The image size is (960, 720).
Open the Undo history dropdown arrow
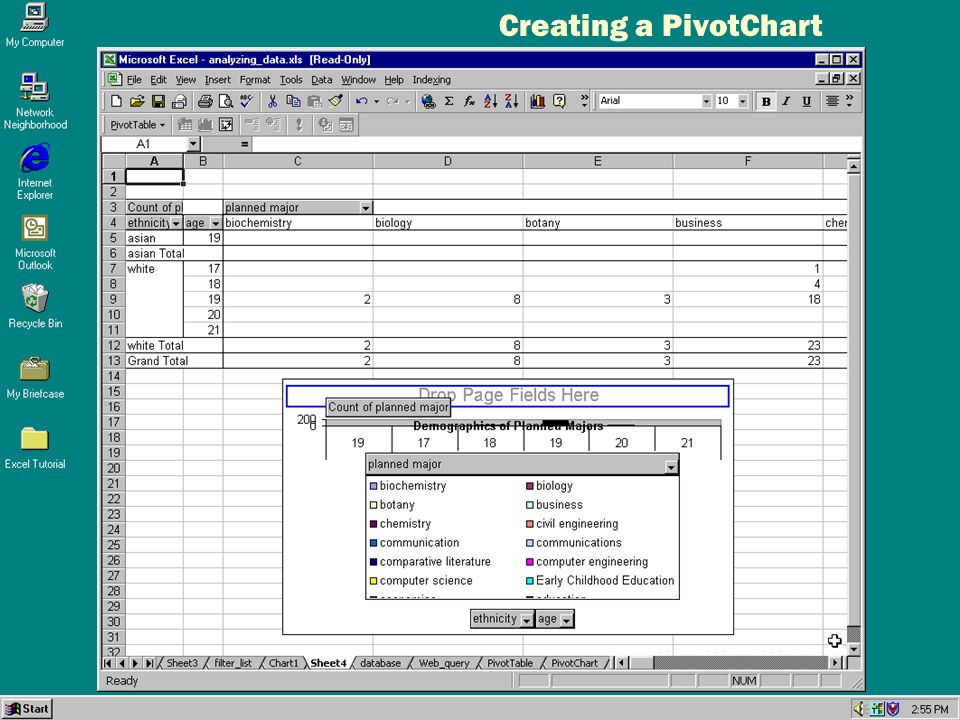pyautogui.click(x=376, y=102)
